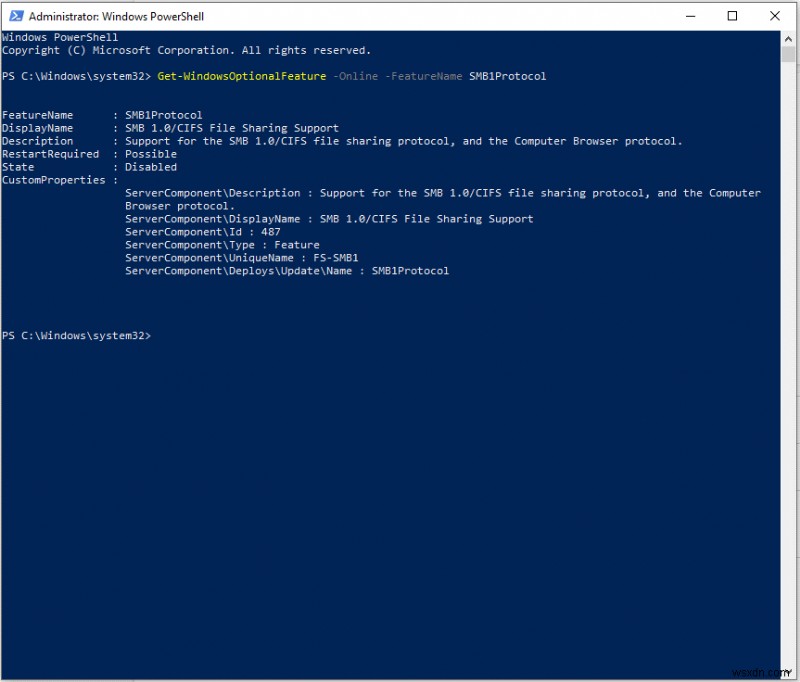800x682 pixels.
Task: Close the Windows PowerShell window
Action: click(775, 16)
